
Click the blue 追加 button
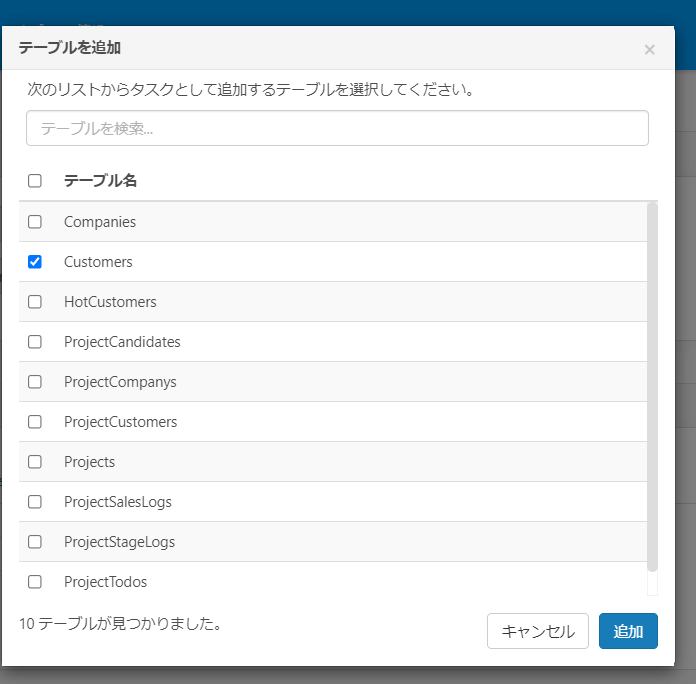628,631
